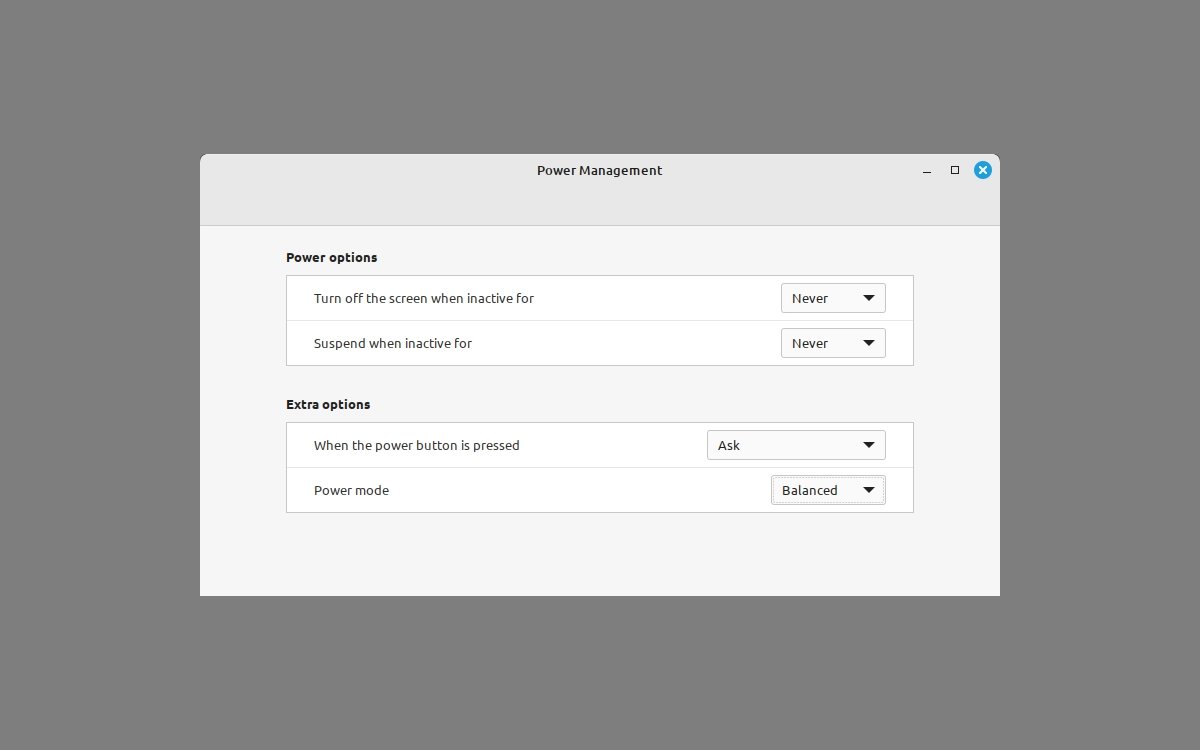Screen dimensions: 1200x750
Task: Click the "Power mode" row label
Action: coord(351,490)
